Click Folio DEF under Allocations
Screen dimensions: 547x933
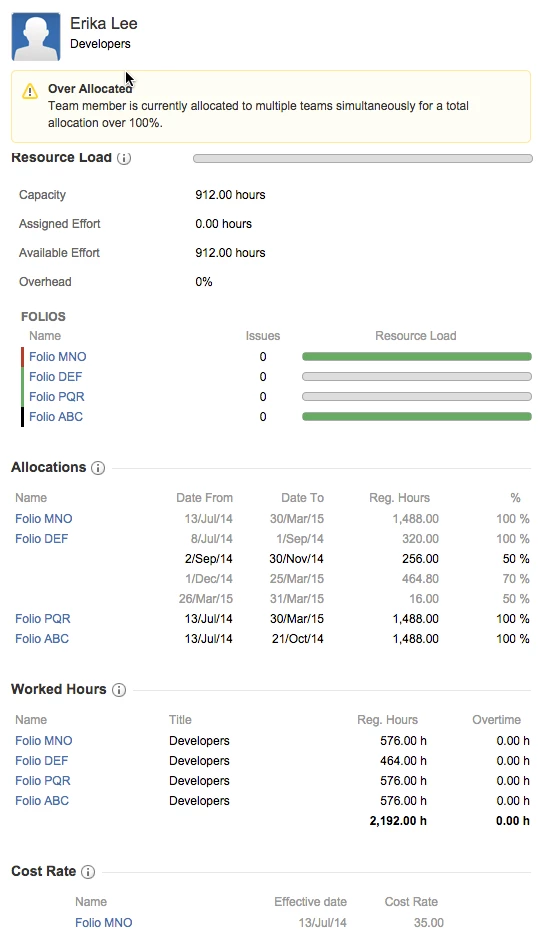coord(42,539)
